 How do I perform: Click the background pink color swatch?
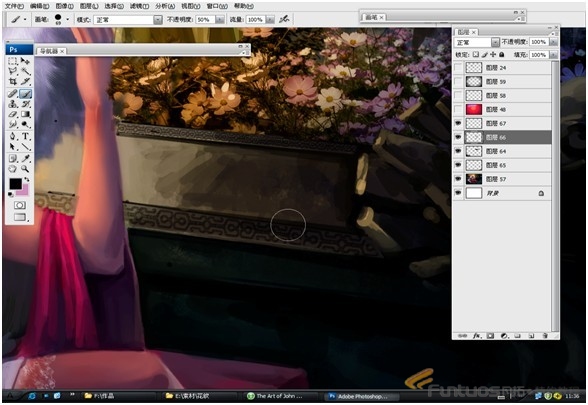[x=25, y=191]
